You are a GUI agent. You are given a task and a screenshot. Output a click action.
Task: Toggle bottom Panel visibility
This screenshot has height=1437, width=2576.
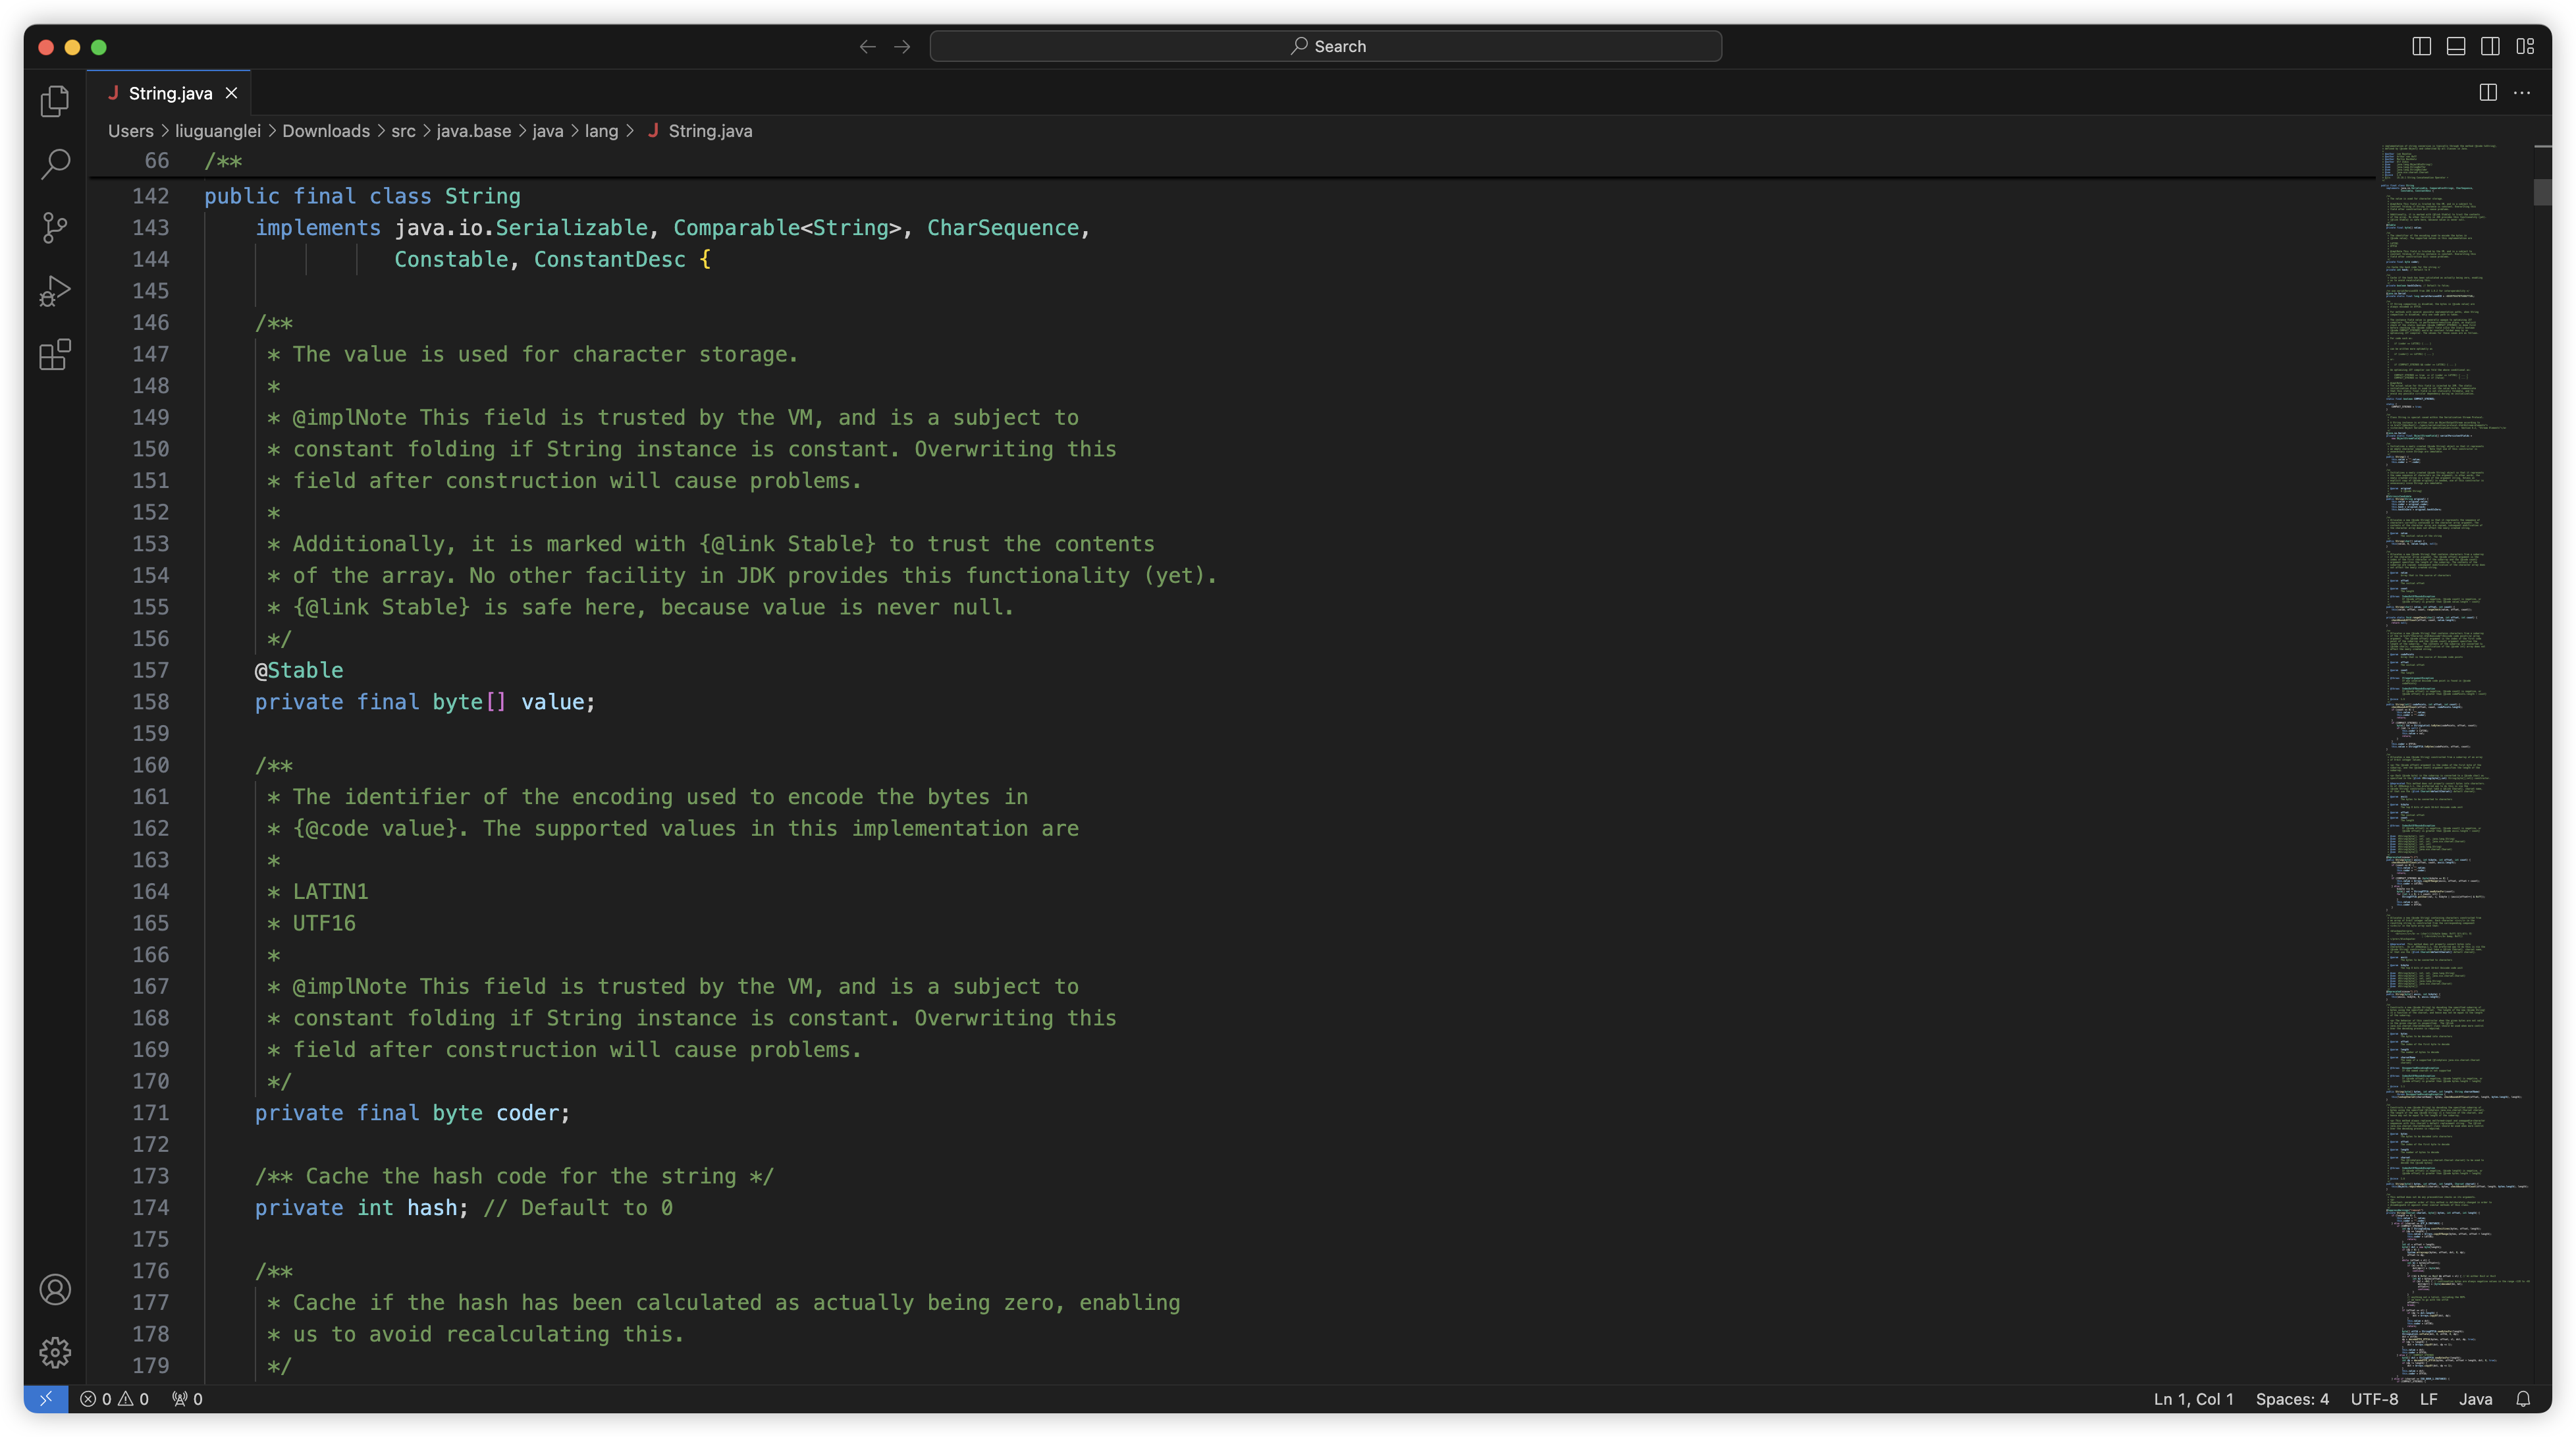(2456, 46)
